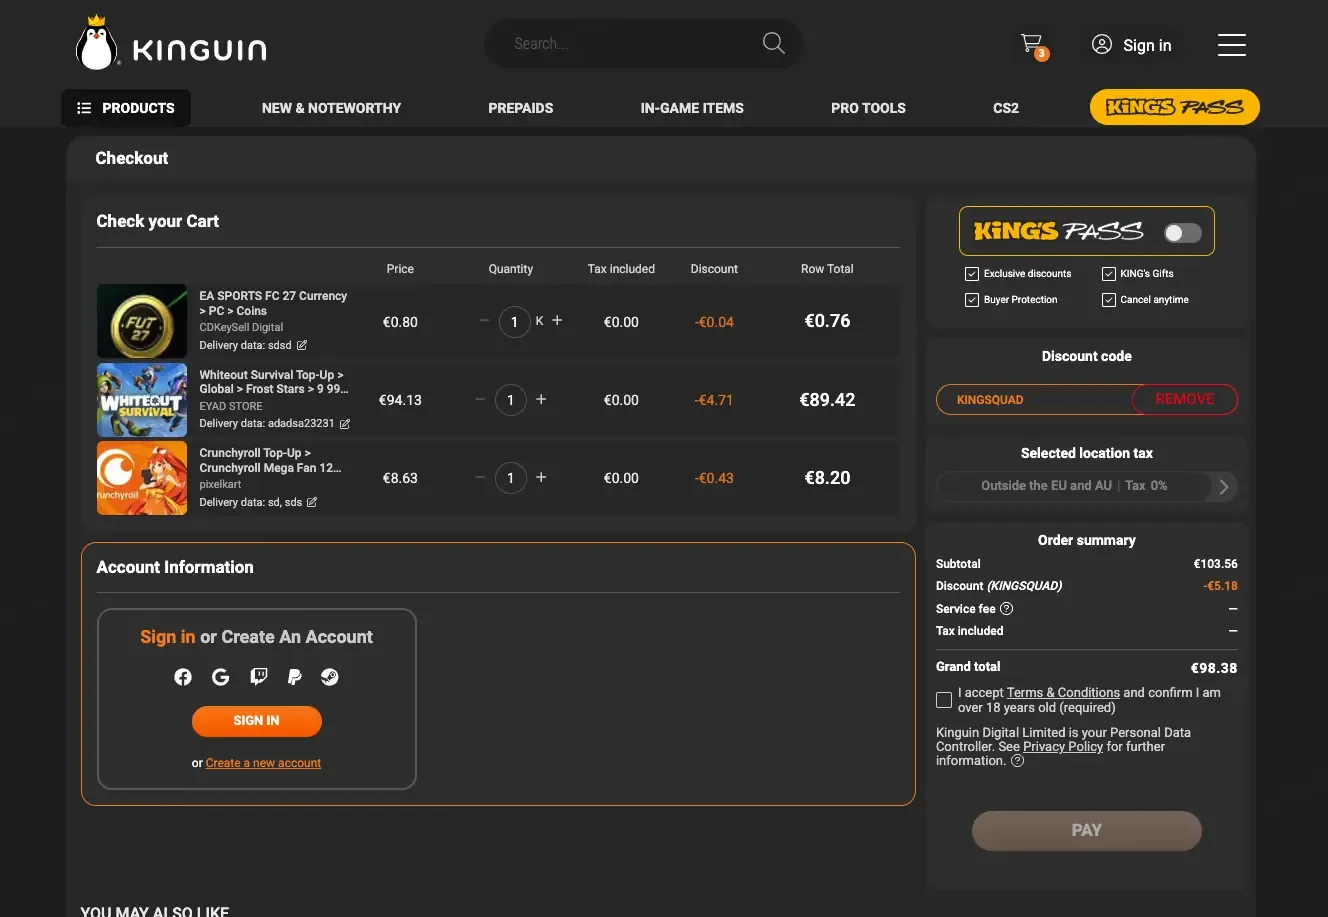Toggle the King's Pass switch
The width and height of the screenshot is (1328, 917).
coord(1183,232)
